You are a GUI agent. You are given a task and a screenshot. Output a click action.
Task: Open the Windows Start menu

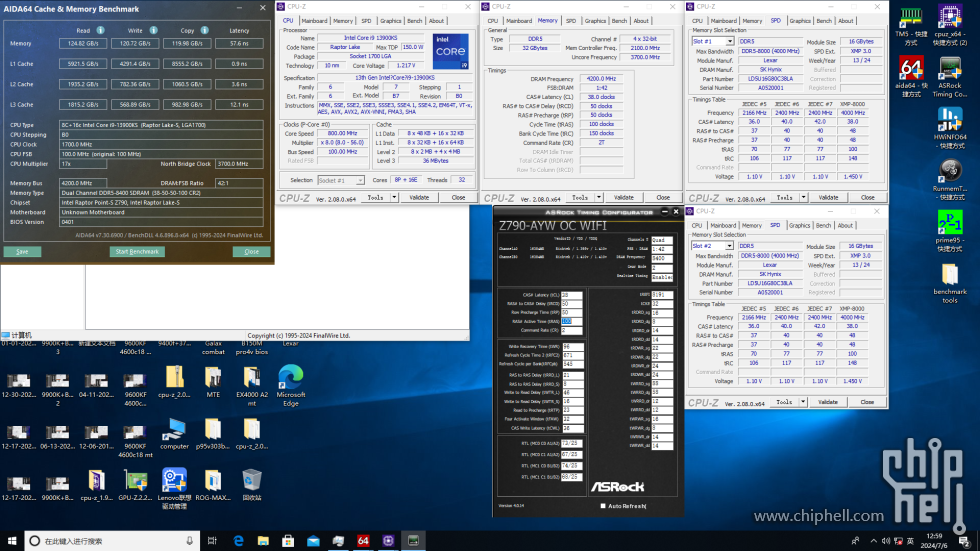[x=12, y=541]
